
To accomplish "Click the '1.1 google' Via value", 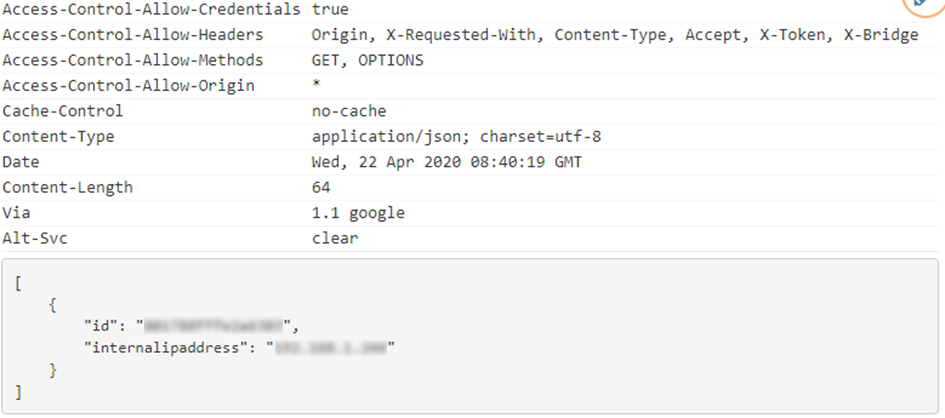I will (359, 212).
